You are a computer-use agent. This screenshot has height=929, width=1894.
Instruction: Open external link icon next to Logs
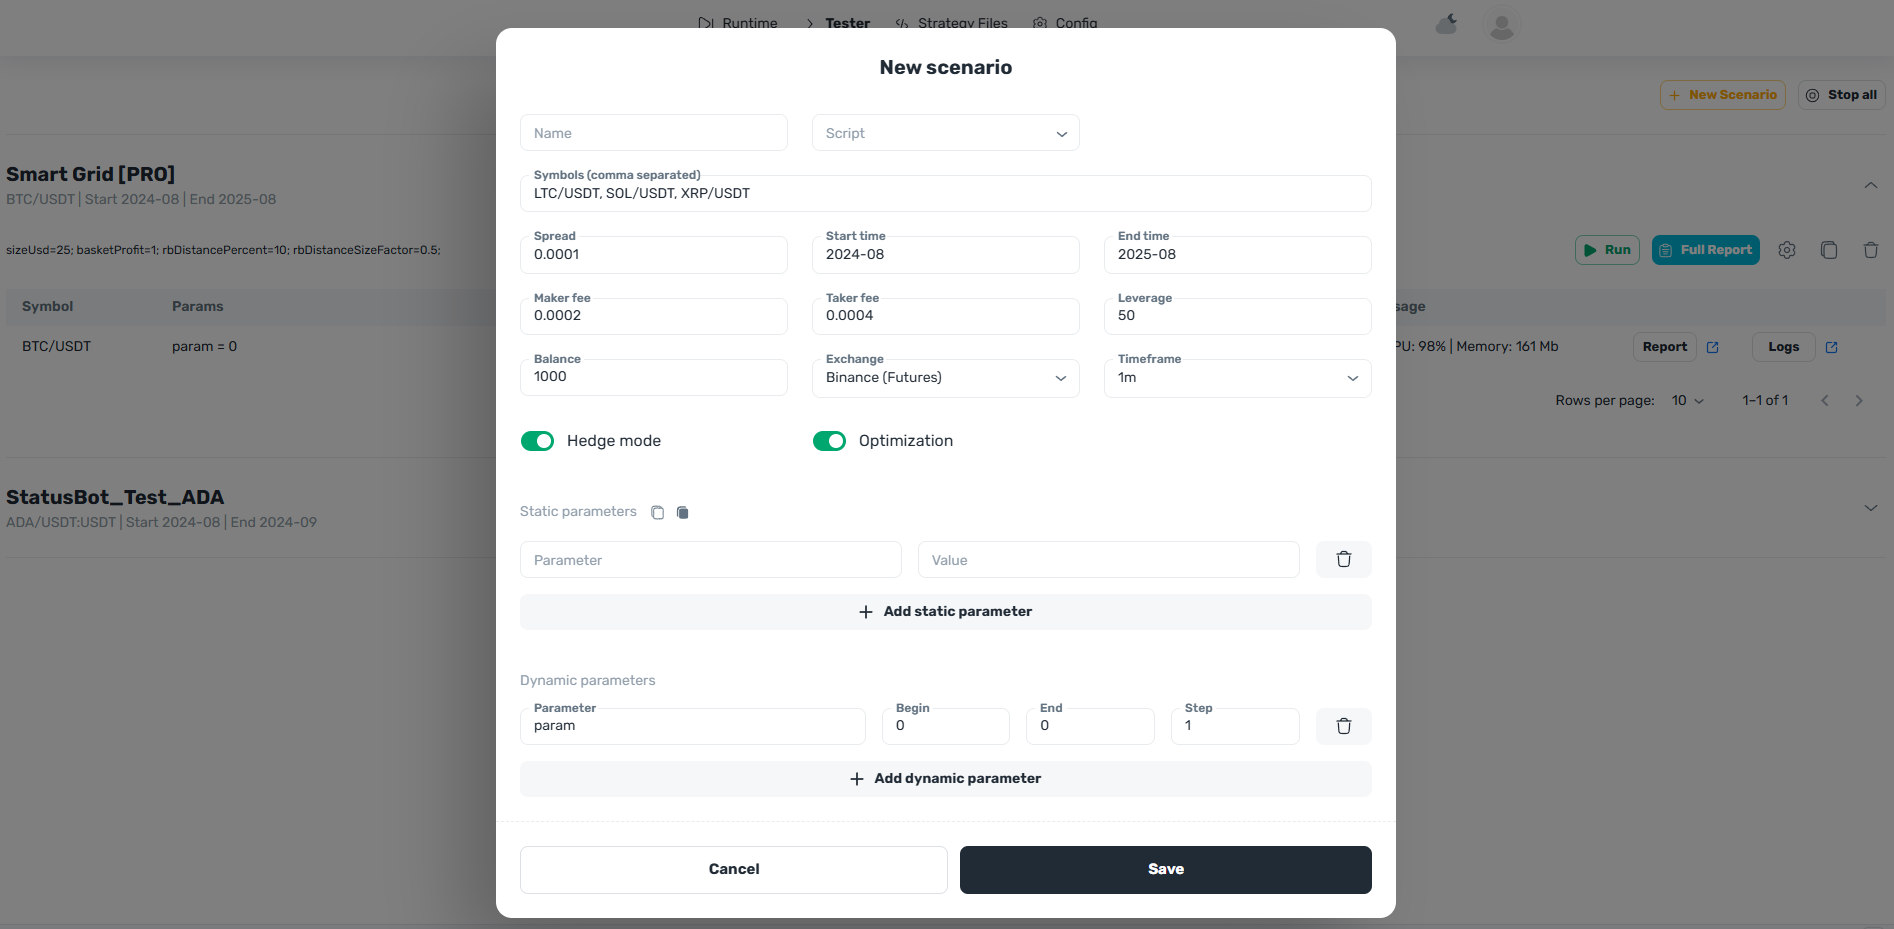(x=1831, y=347)
